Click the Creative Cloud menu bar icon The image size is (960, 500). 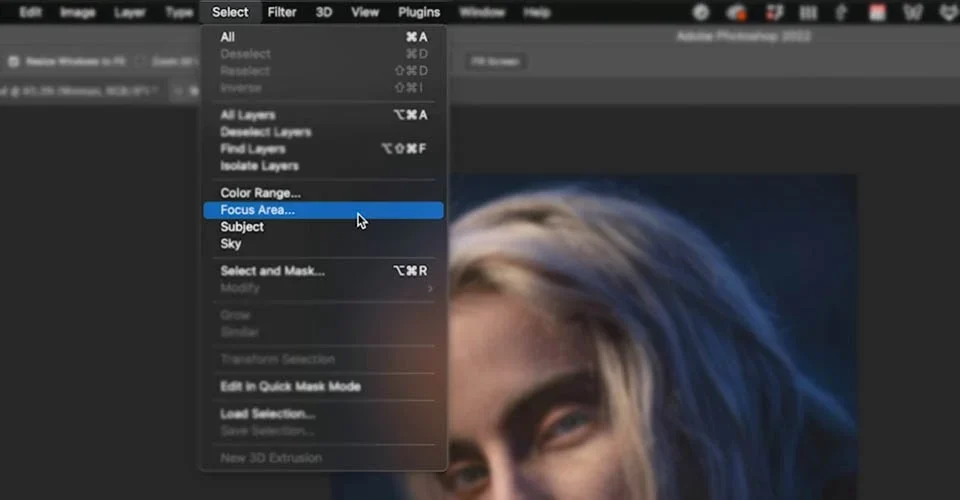pyautogui.click(x=737, y=12)
